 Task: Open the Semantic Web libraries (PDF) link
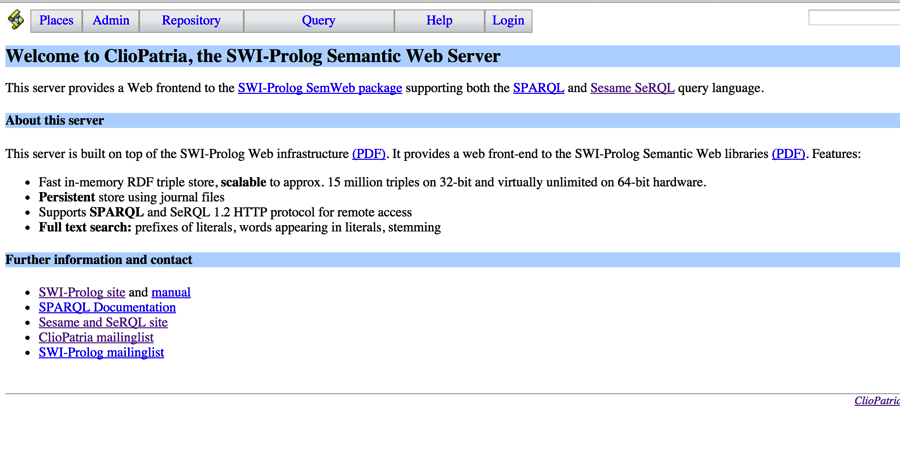click(788, 154)
